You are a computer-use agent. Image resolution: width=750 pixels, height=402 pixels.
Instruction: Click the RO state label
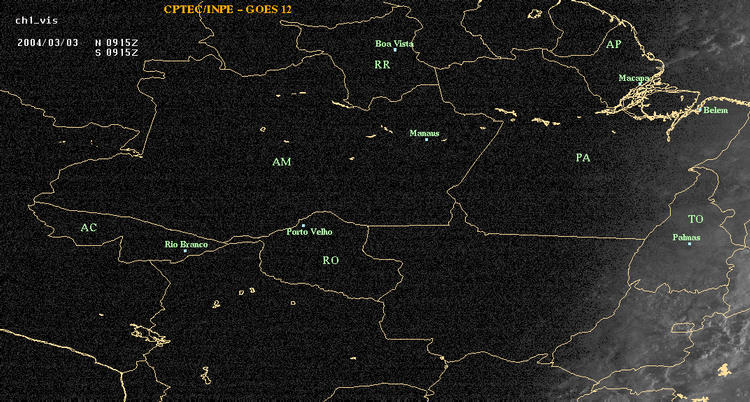[331, 260]
